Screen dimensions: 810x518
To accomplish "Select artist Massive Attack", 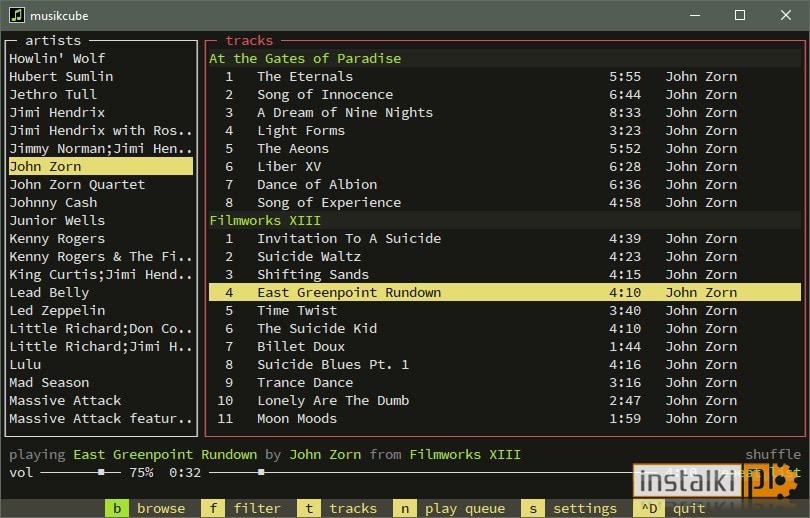I will point(101,401).
